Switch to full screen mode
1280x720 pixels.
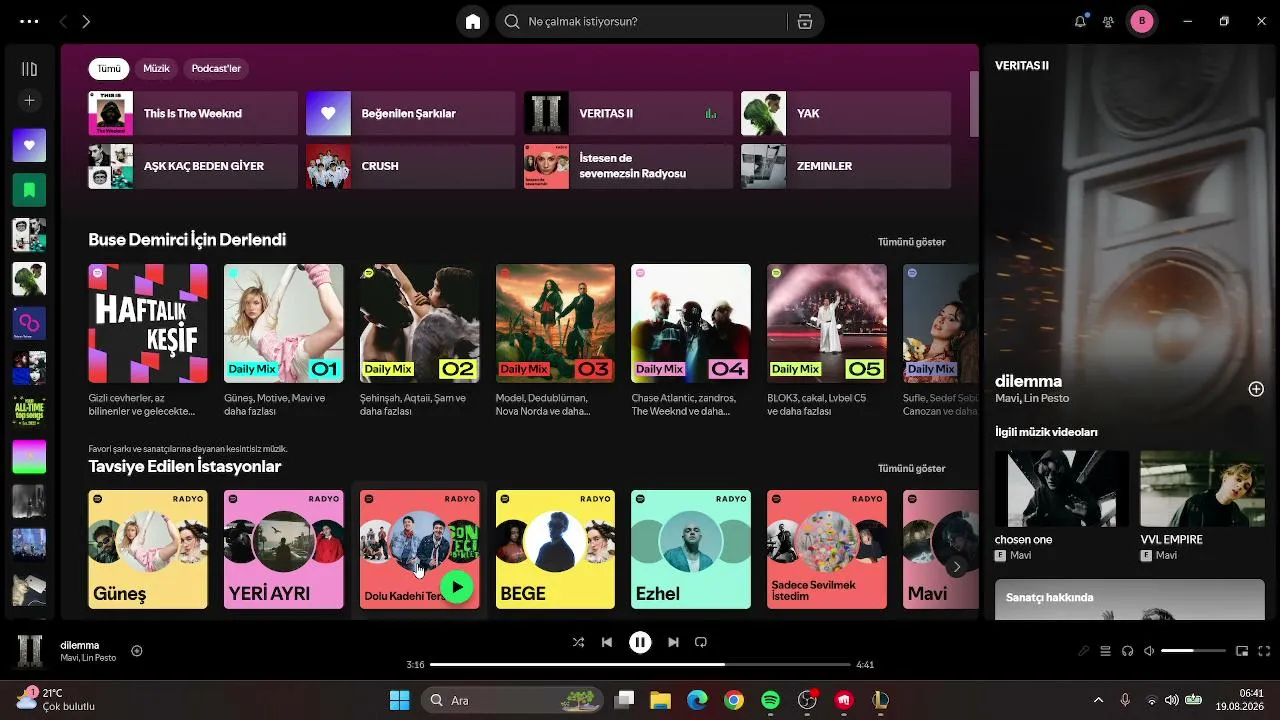1264,651
